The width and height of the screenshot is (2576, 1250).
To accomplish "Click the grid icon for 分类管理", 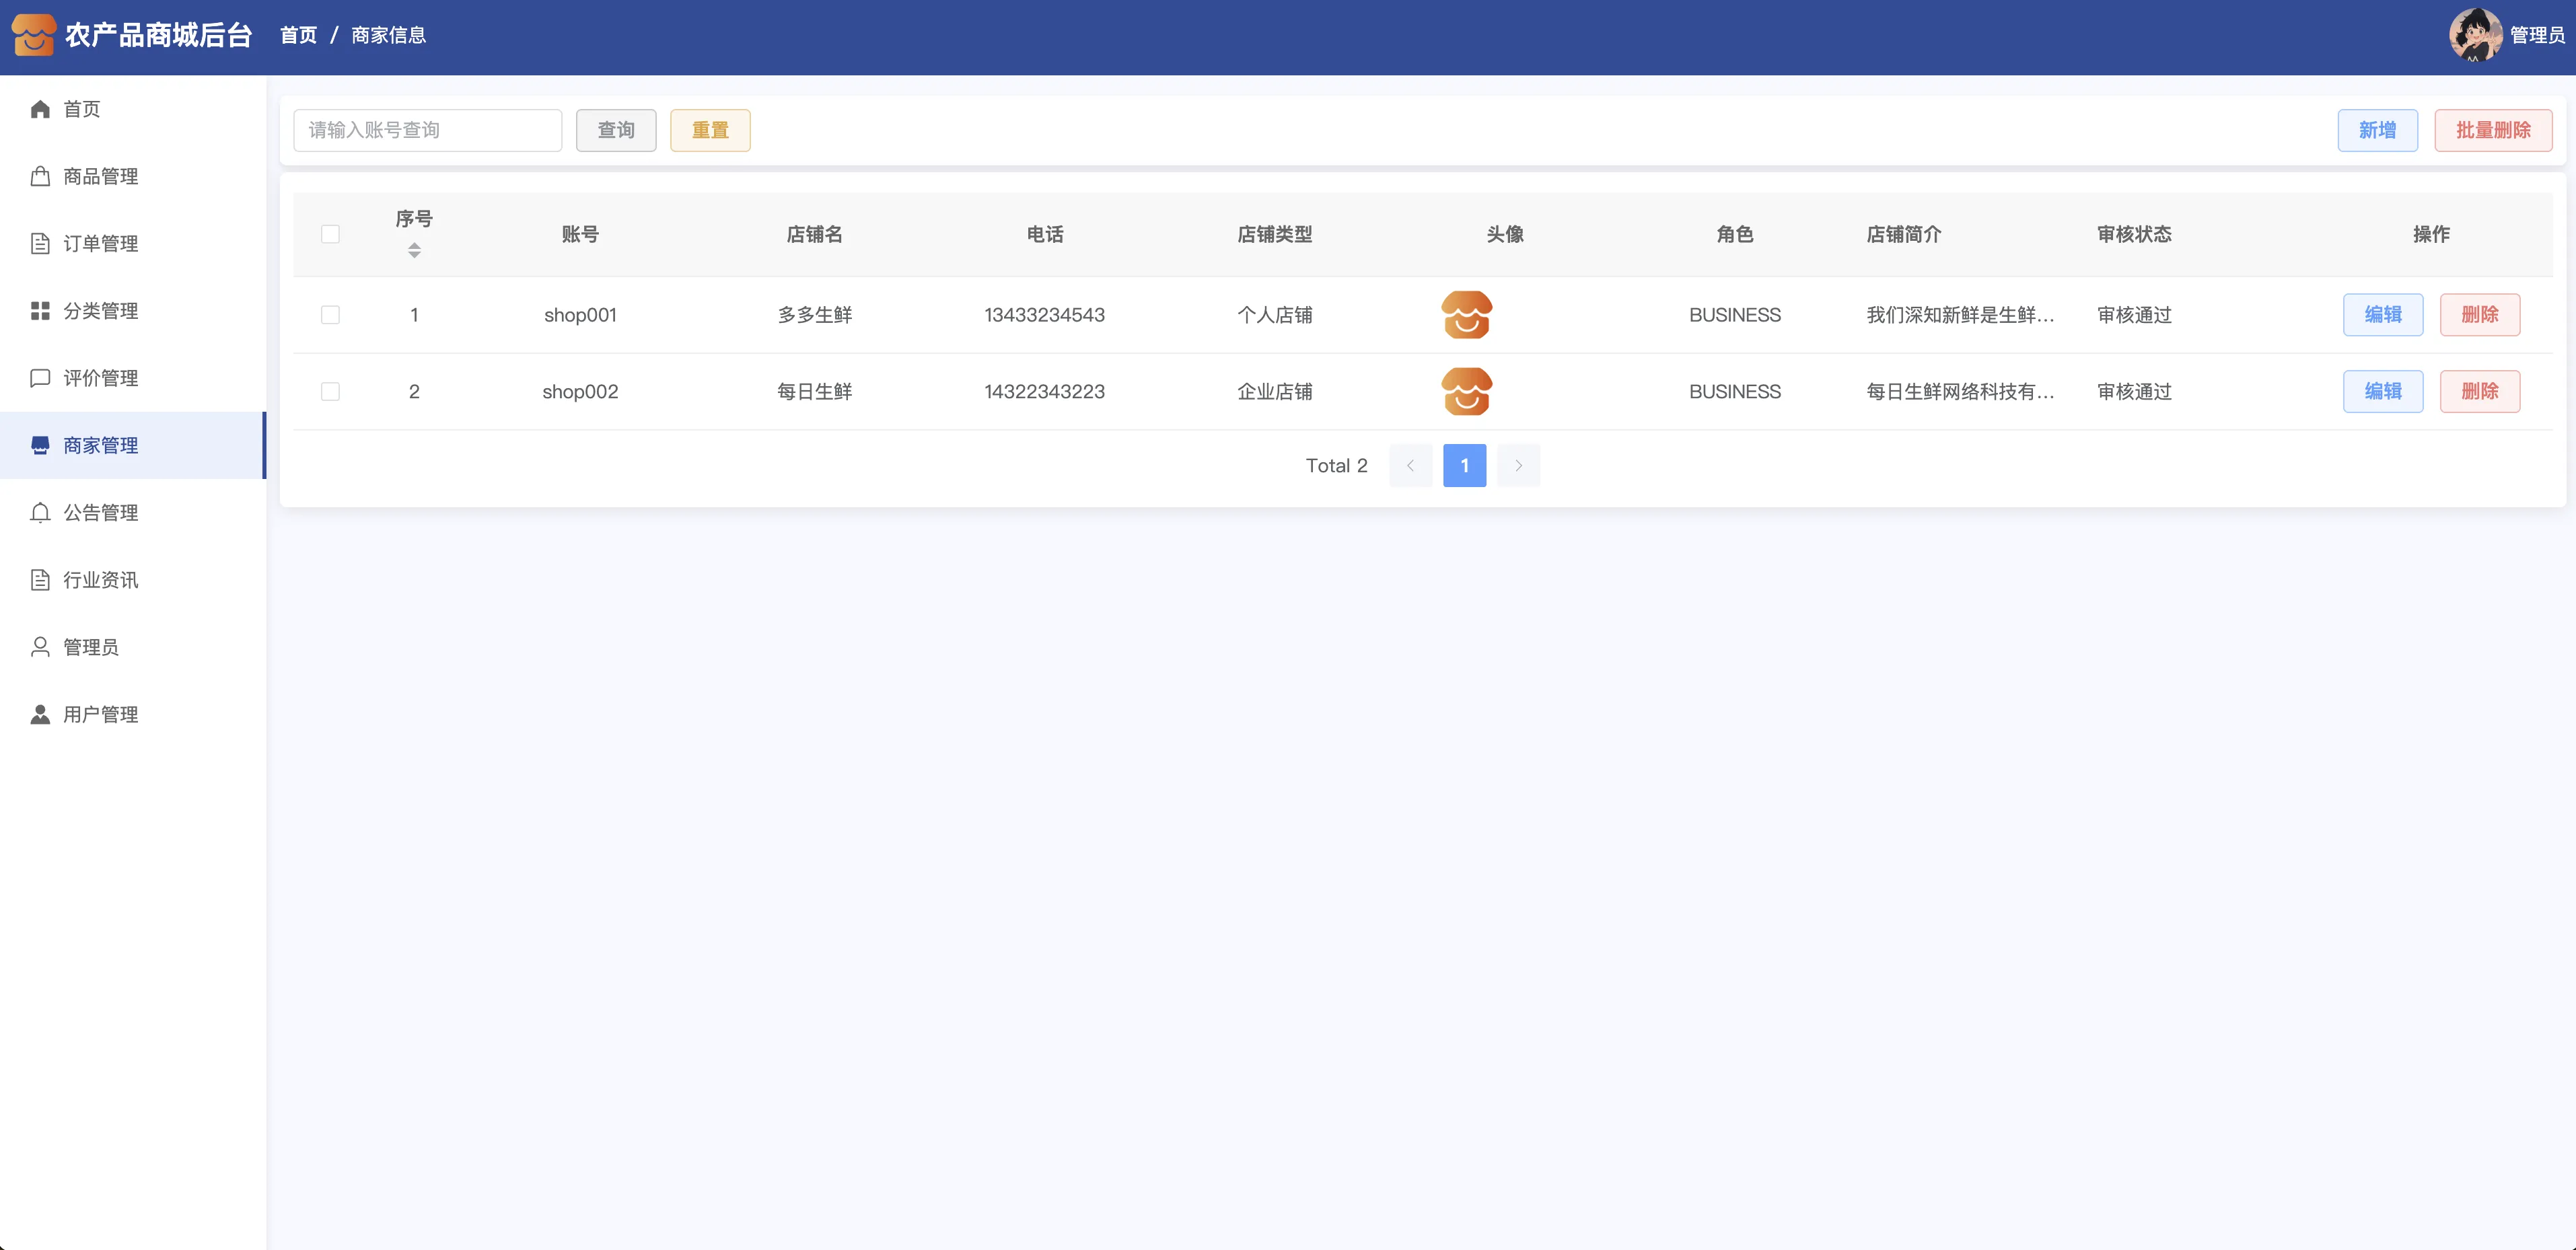I will coord(40,311).
